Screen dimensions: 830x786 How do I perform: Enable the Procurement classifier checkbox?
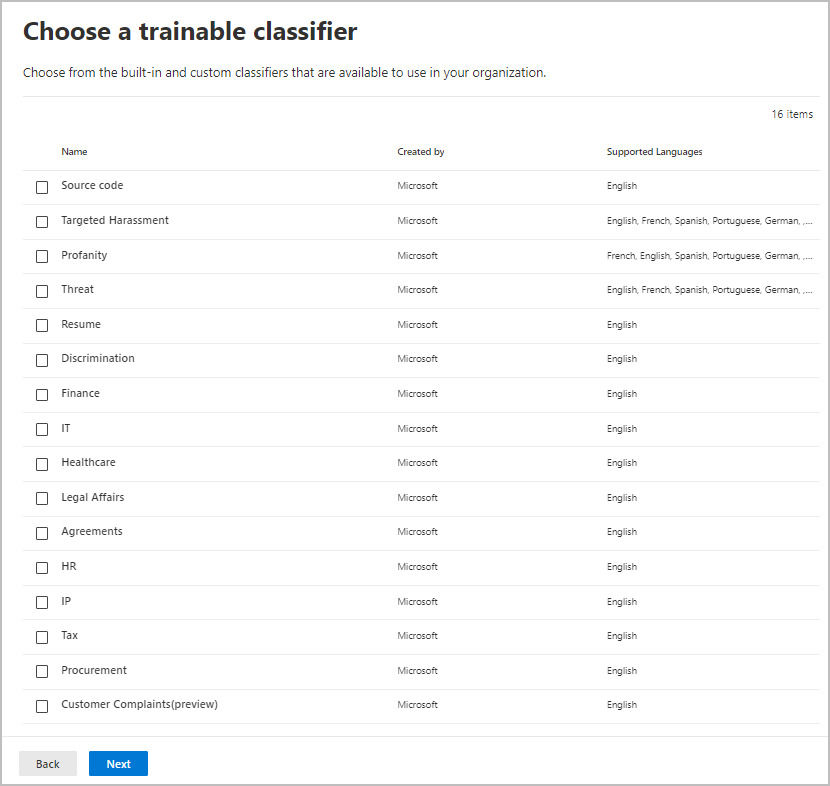coord(41,671)
